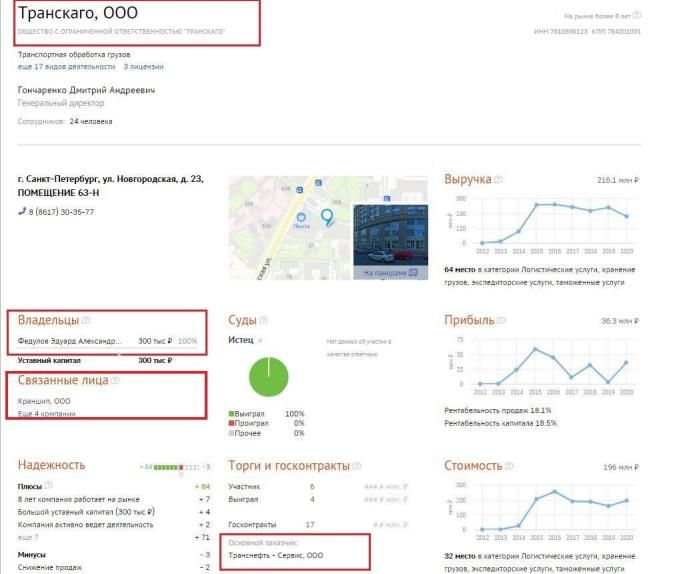Click the green court results pie chart
The height and width of the screenshot is (574, 674).
pos(269,377)
